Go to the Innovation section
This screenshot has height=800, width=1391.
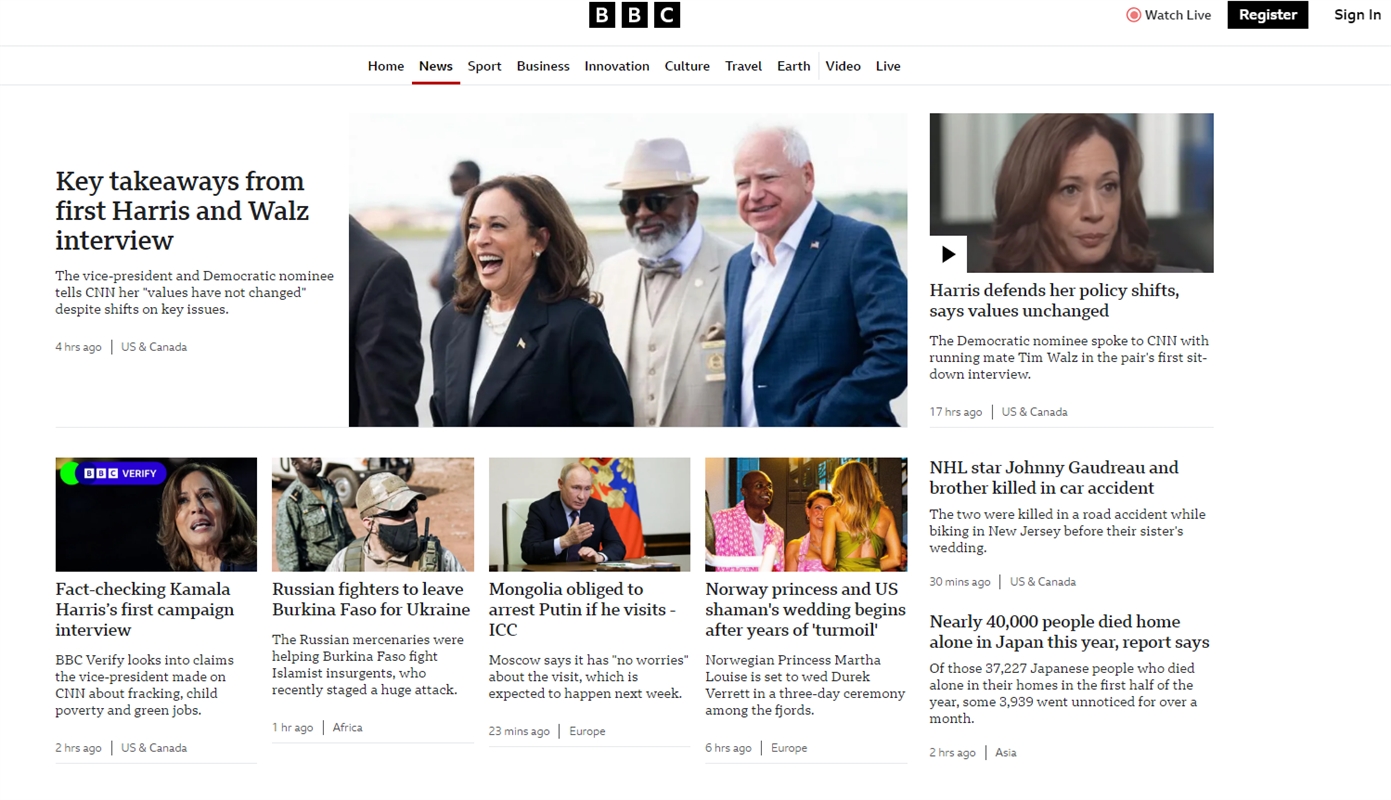[617, 66]
